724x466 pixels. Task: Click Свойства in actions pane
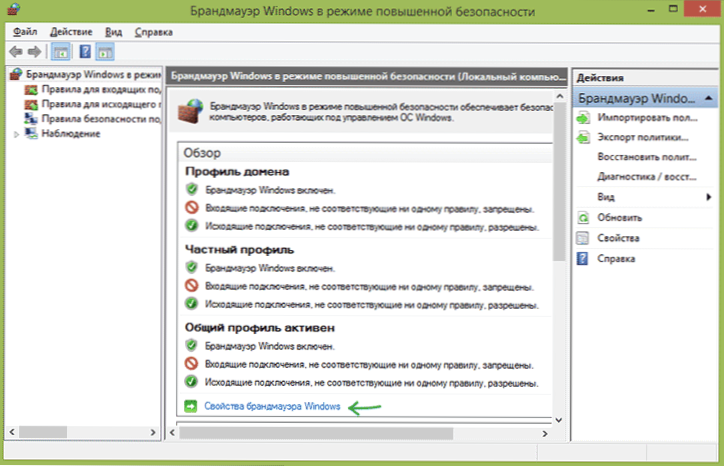(x=618, y=238)
